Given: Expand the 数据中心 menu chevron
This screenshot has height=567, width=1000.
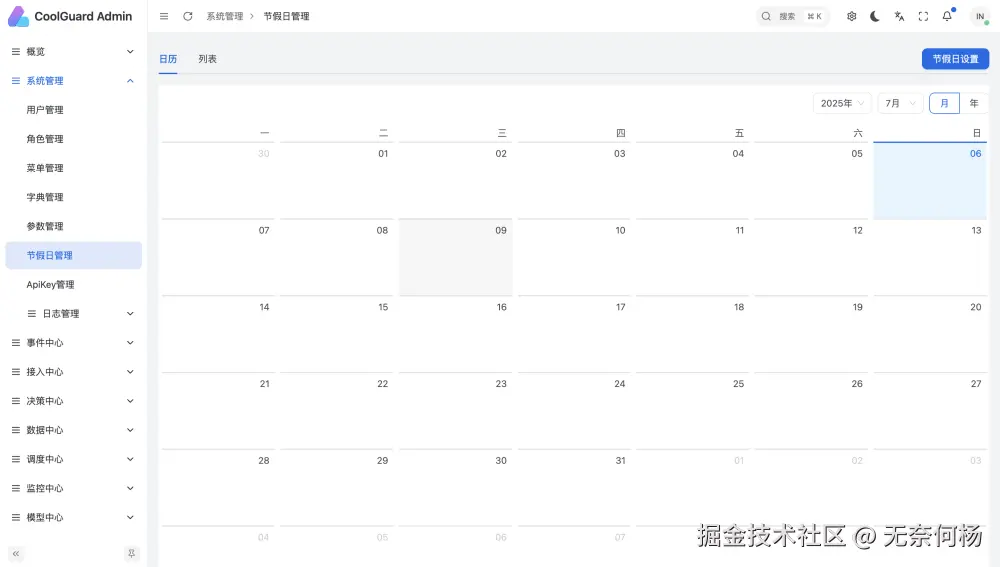Looking at the screenshot, I should point(130,430).
